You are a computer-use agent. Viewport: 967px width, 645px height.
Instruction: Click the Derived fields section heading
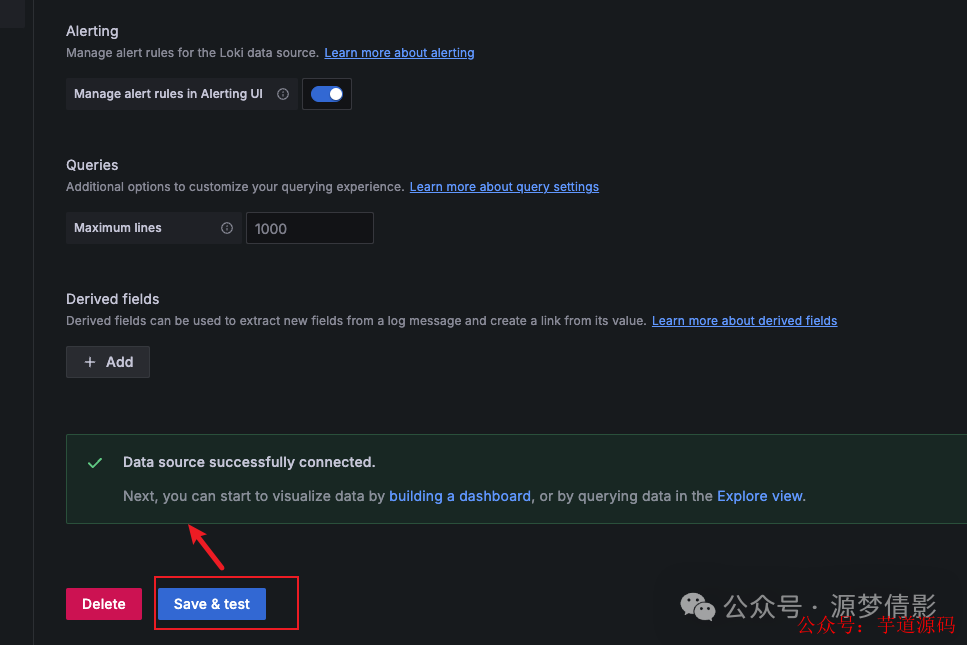coord(112,299)
